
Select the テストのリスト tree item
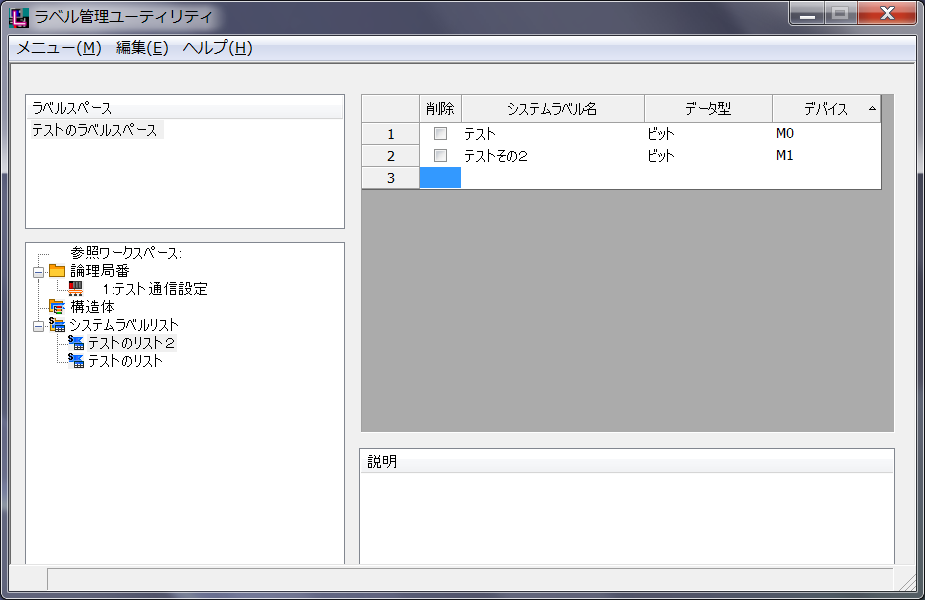(125, 360)
